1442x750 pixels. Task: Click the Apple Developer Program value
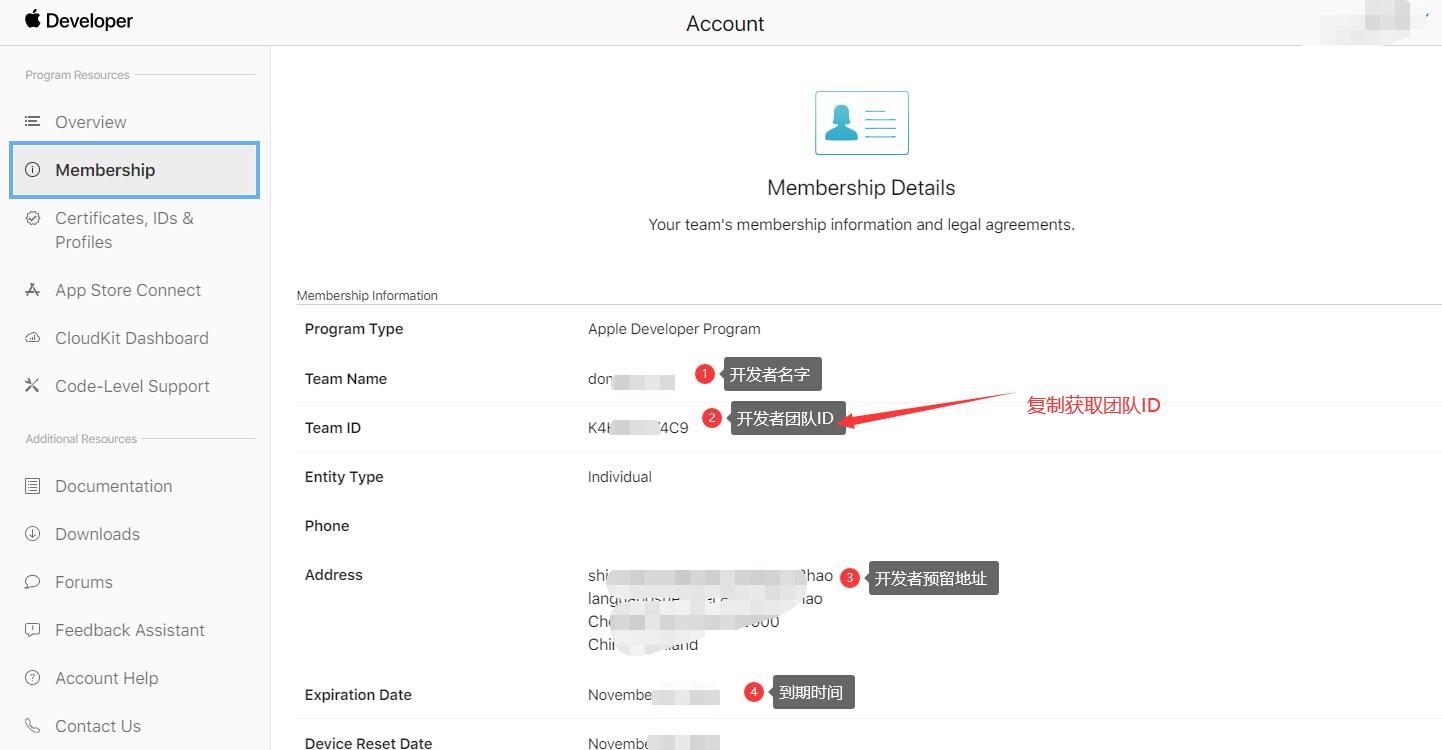click(674, 329)
